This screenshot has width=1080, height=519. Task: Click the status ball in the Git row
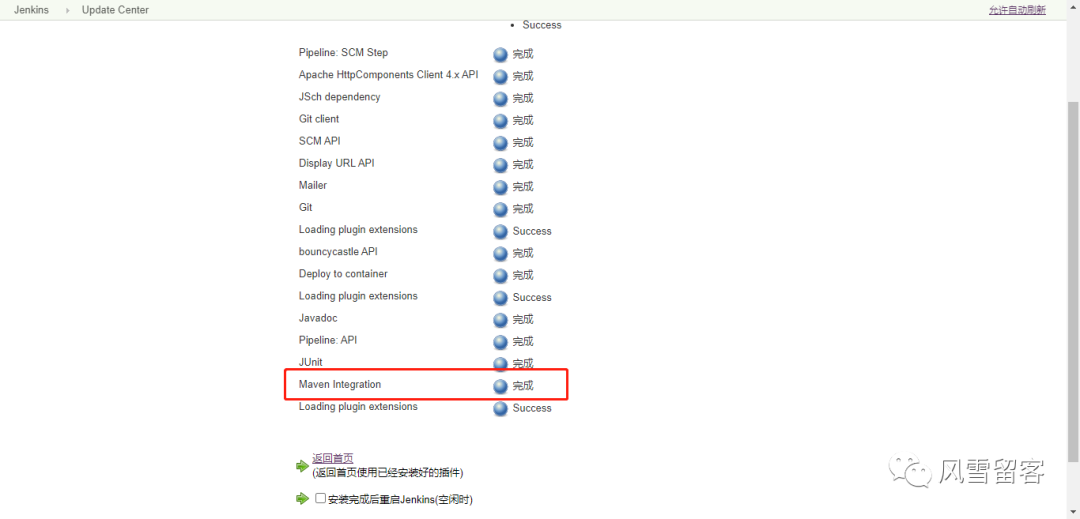tap(501, 209)
